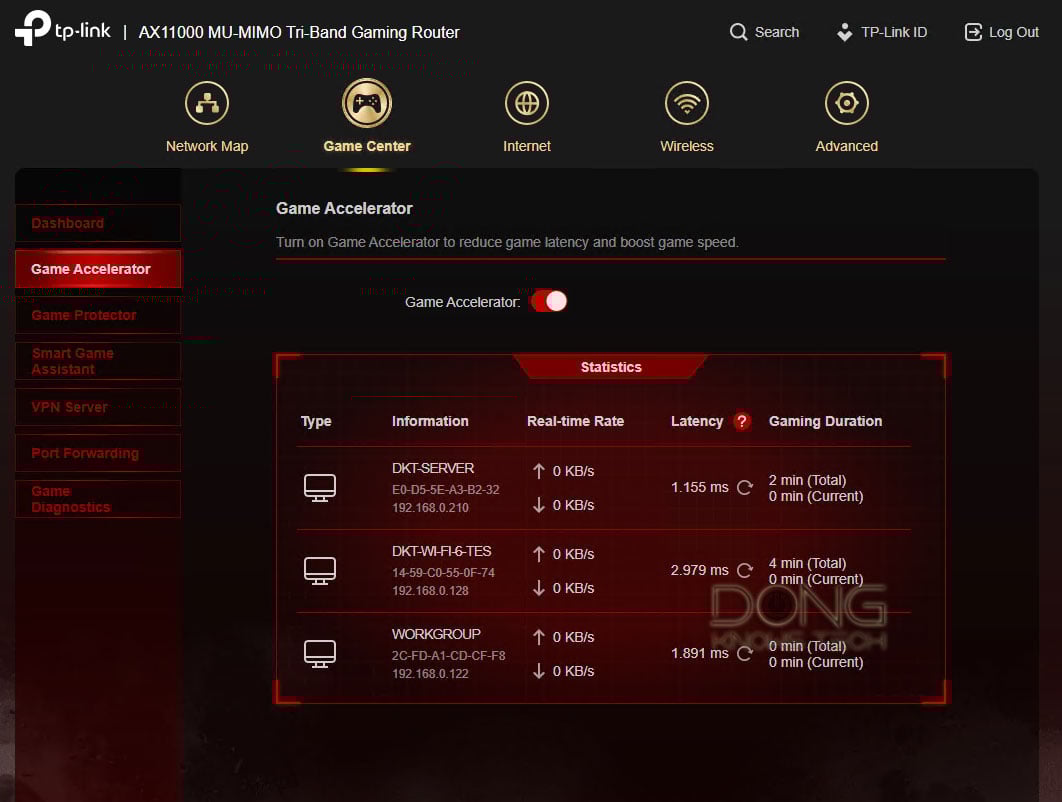Refresh latency for WORKGROUP
Viewport: 1062px width, 802px height.
click(745, 654)
